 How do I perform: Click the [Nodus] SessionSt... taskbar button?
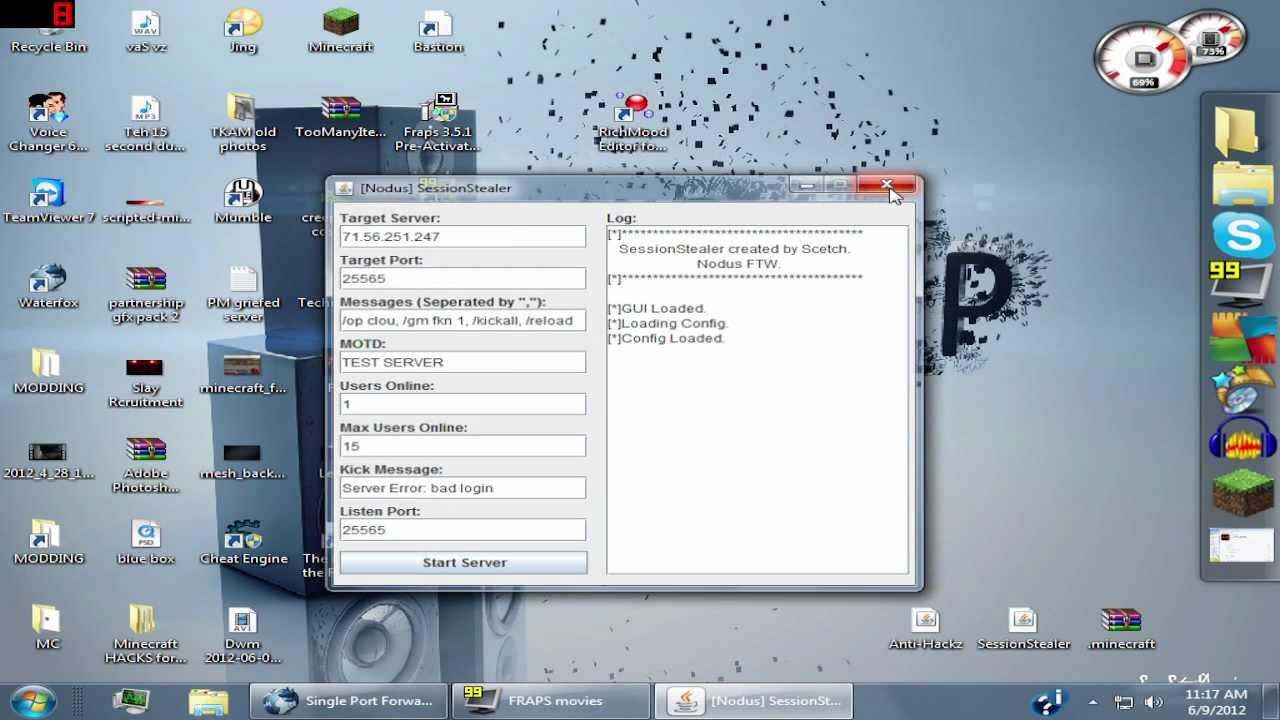[x=755, y=701]
